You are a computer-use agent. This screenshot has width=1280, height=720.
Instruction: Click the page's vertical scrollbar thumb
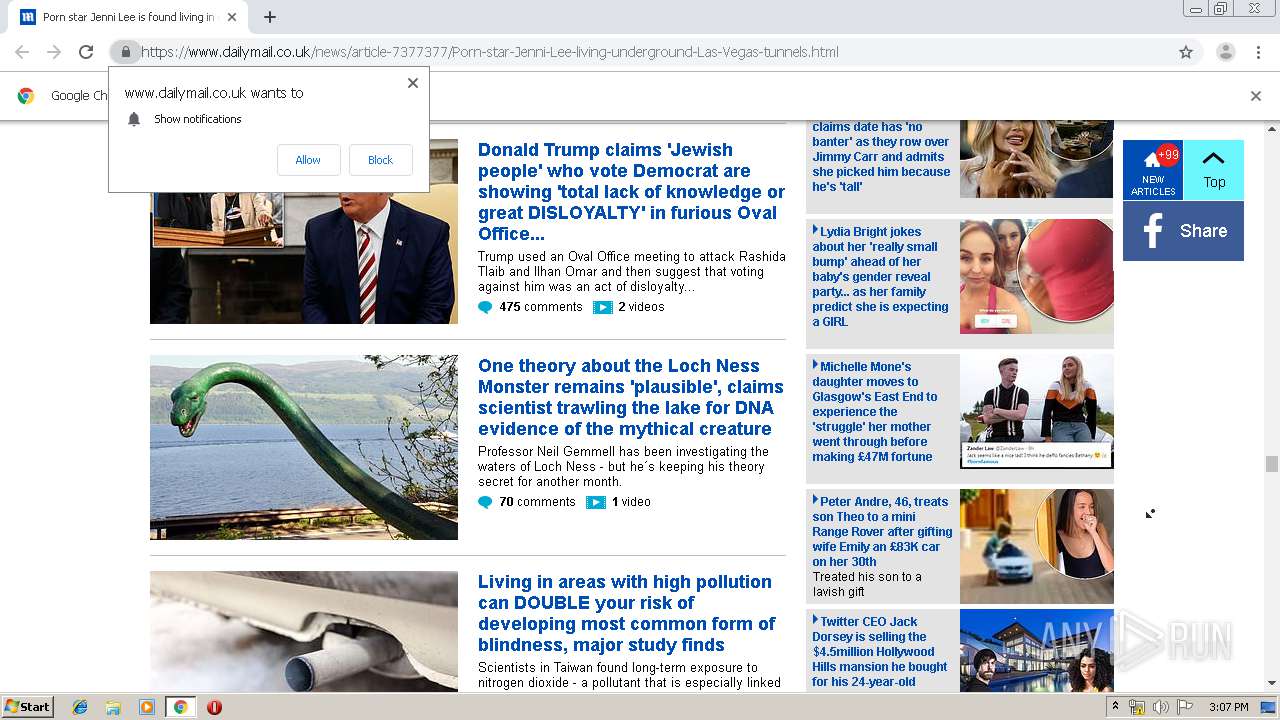(x=1271, y=464)
